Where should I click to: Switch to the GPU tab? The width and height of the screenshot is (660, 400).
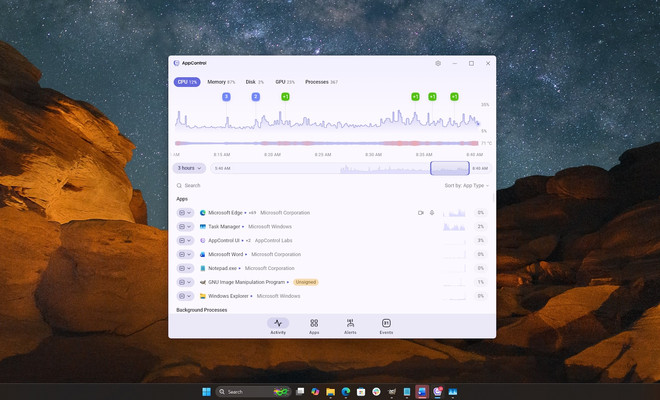285,82
